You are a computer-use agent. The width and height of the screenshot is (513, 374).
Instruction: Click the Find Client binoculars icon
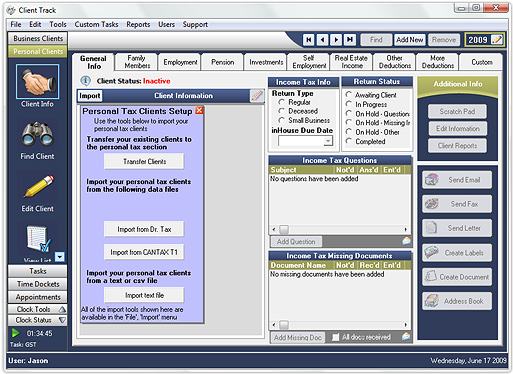coord(37,134)
